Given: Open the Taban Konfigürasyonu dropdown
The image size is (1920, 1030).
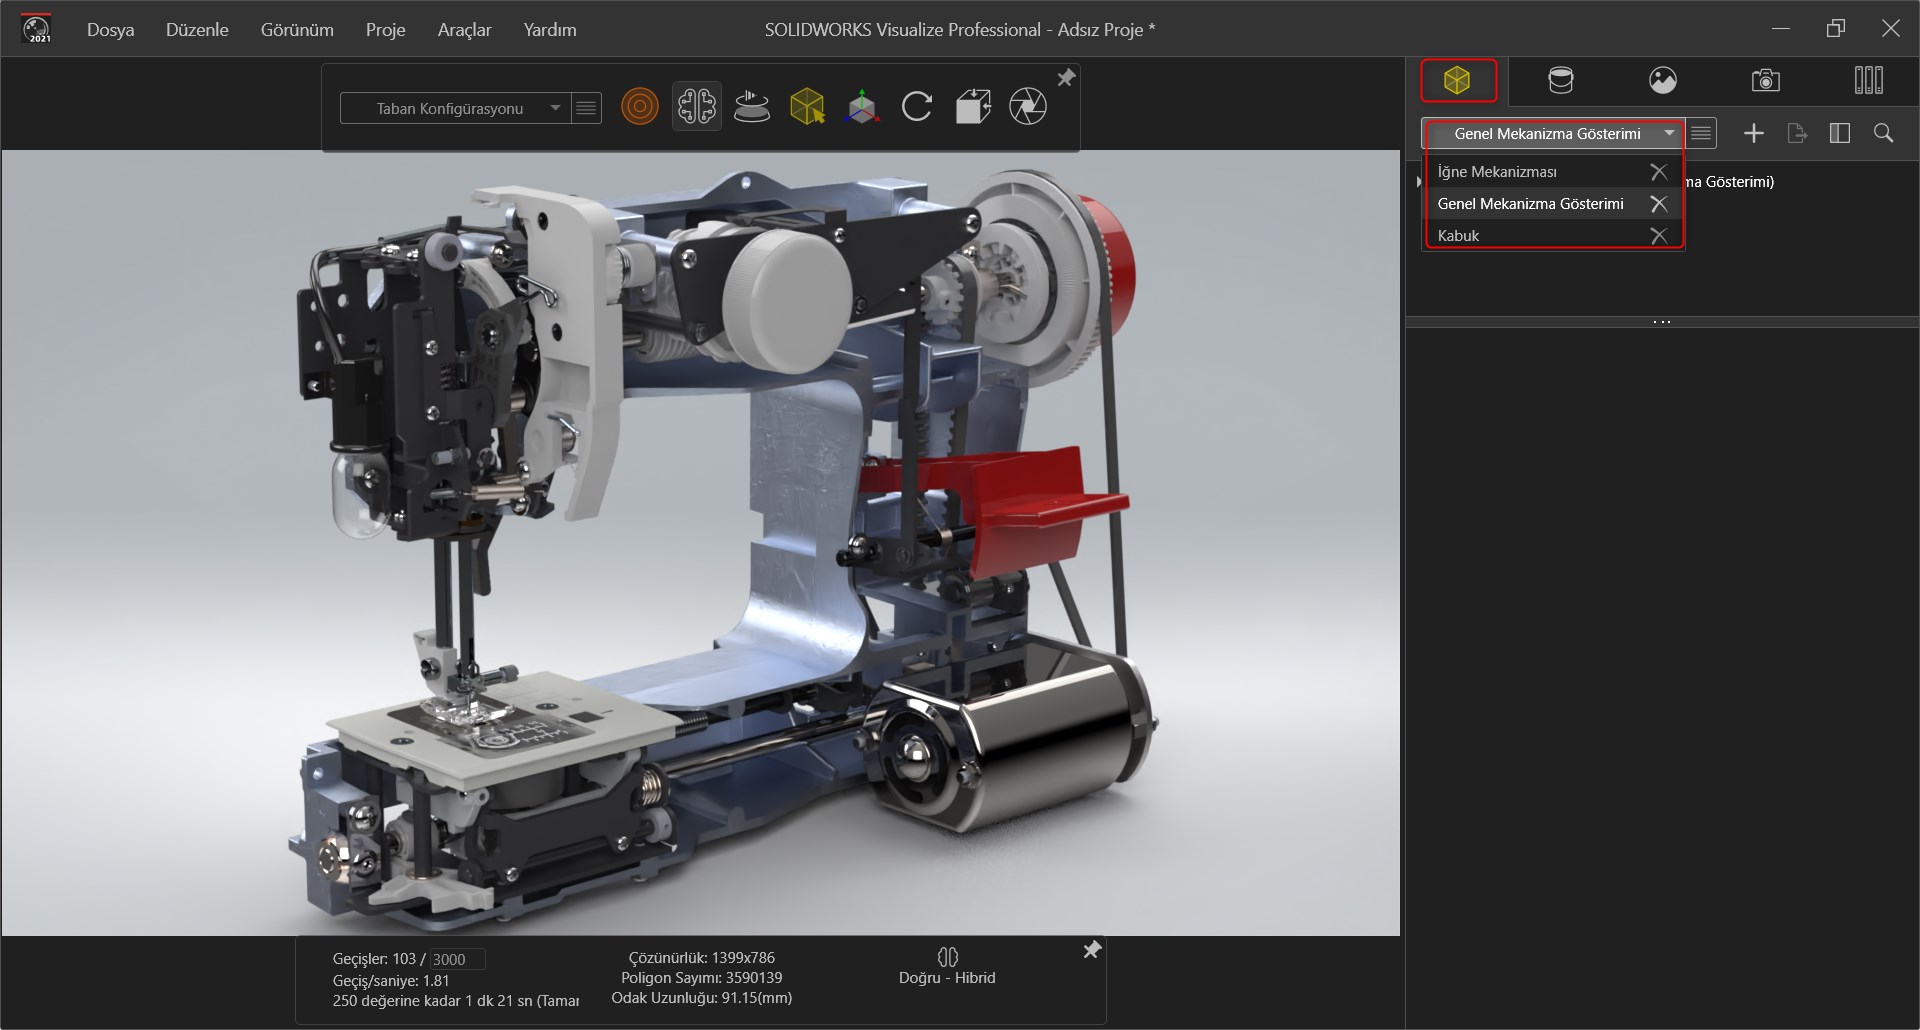Looking at the screenshot, I should 555,108.
